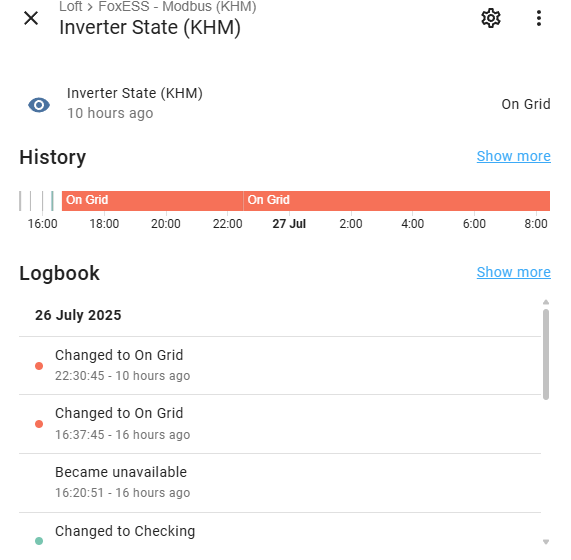Click the On Grid state value
The image size is (571, 560).
526,104
